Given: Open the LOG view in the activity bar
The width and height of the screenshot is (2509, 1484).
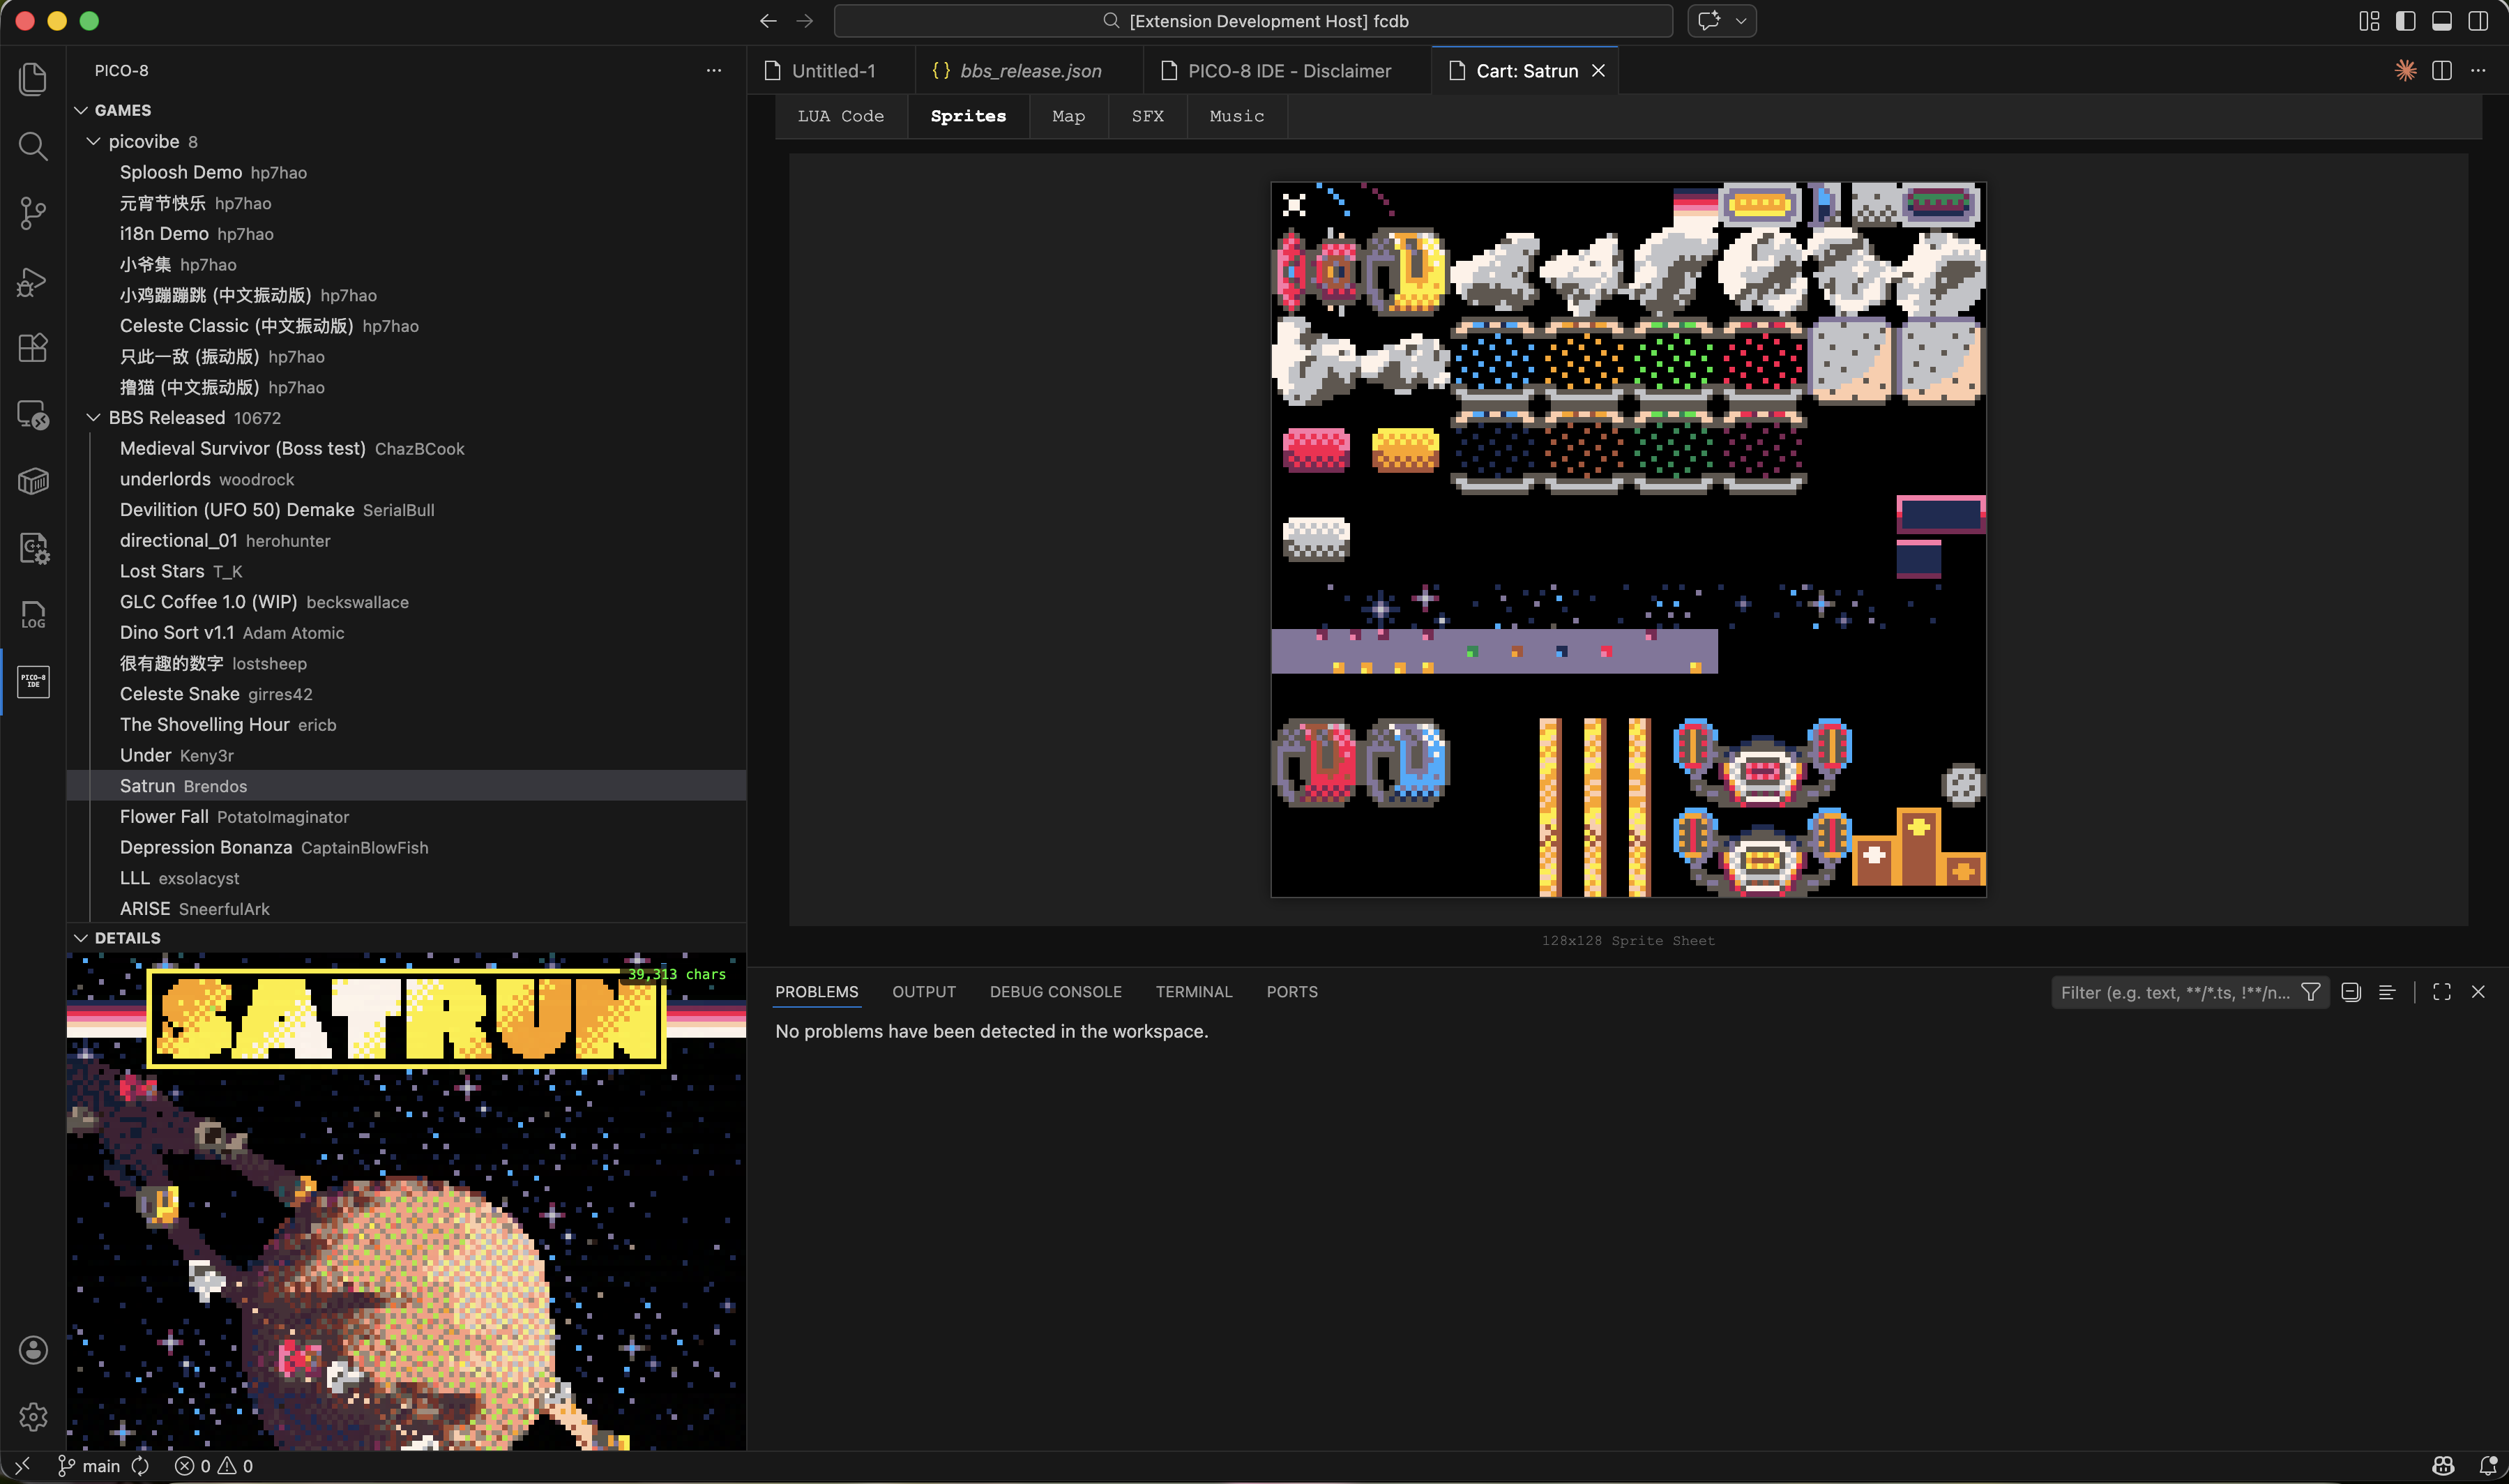Looking at the screenshot, I should click(x=33, y=615).
